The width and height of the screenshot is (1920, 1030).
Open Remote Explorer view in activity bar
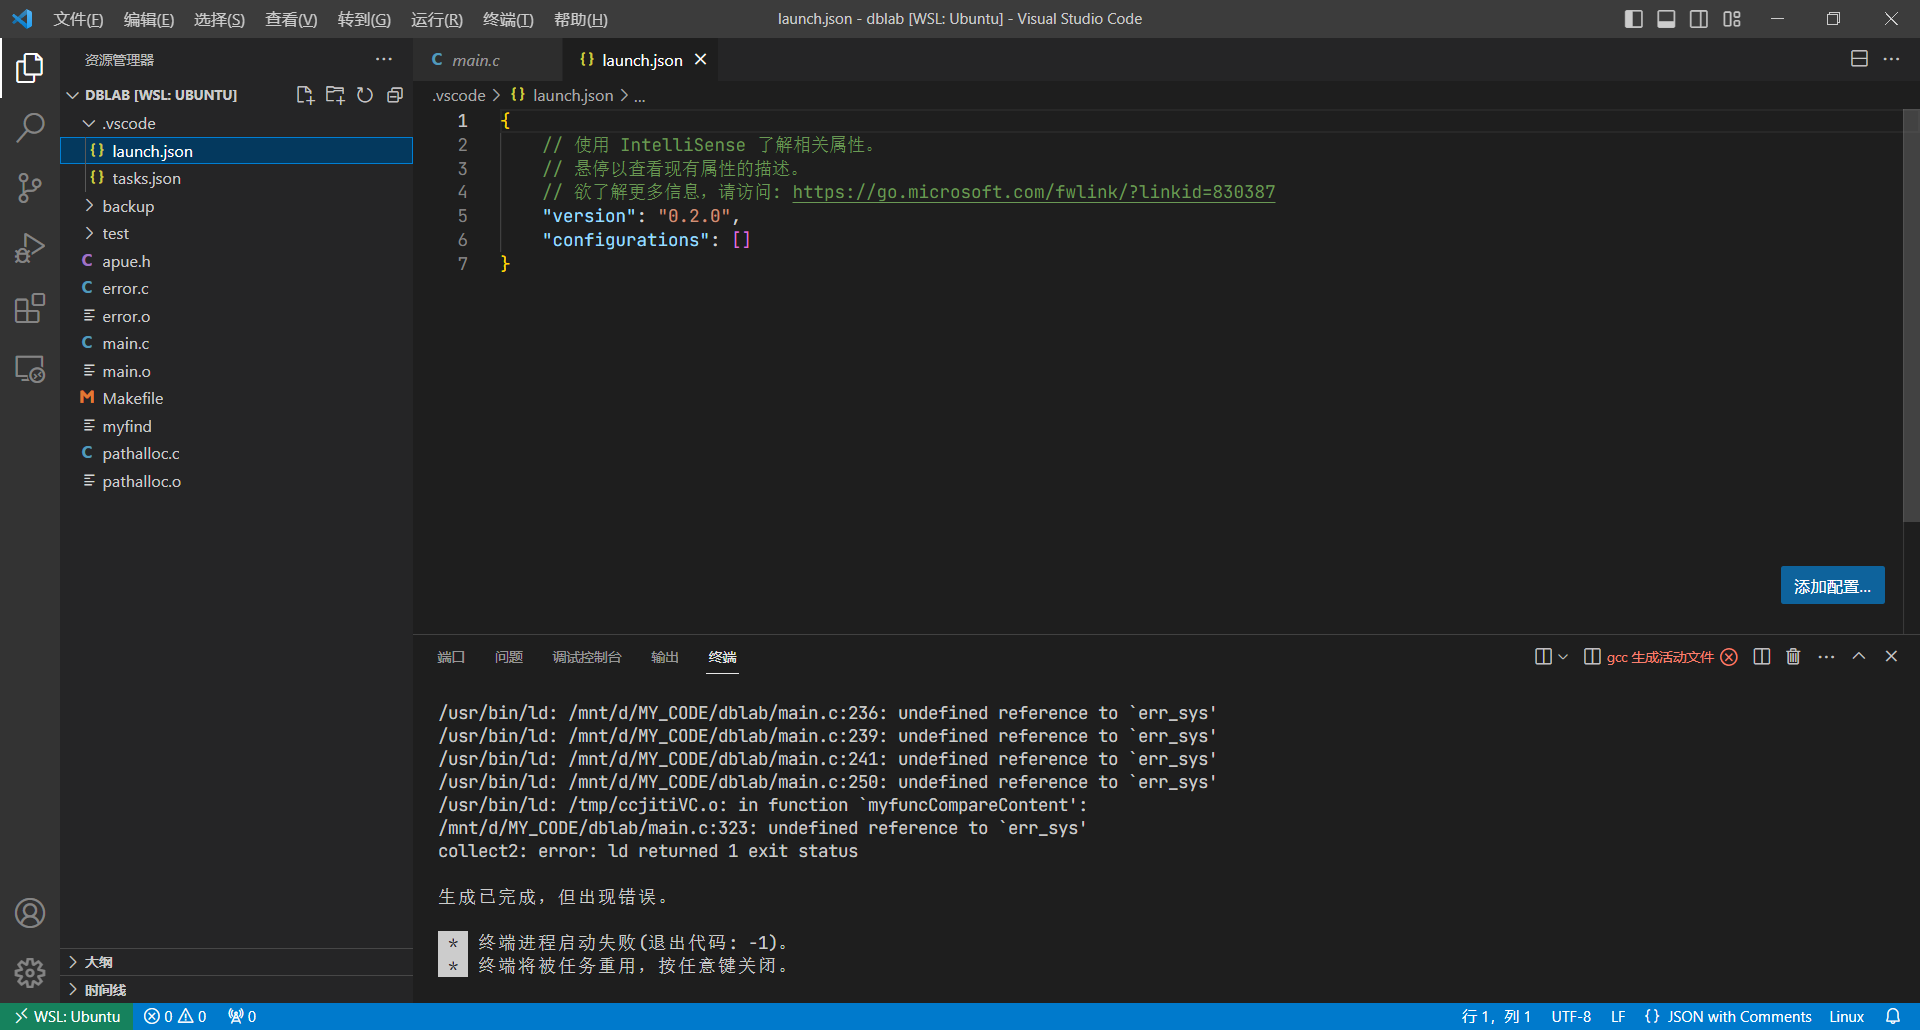pos(30,369)
